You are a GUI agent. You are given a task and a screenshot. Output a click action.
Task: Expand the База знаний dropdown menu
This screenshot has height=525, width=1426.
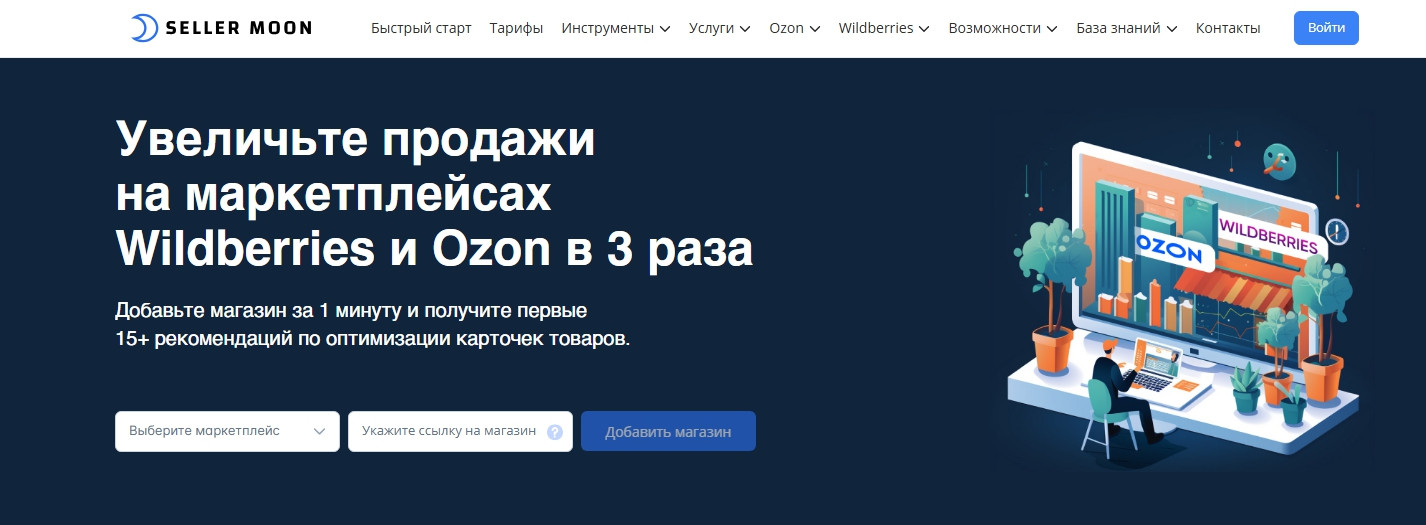[1127, 28]
